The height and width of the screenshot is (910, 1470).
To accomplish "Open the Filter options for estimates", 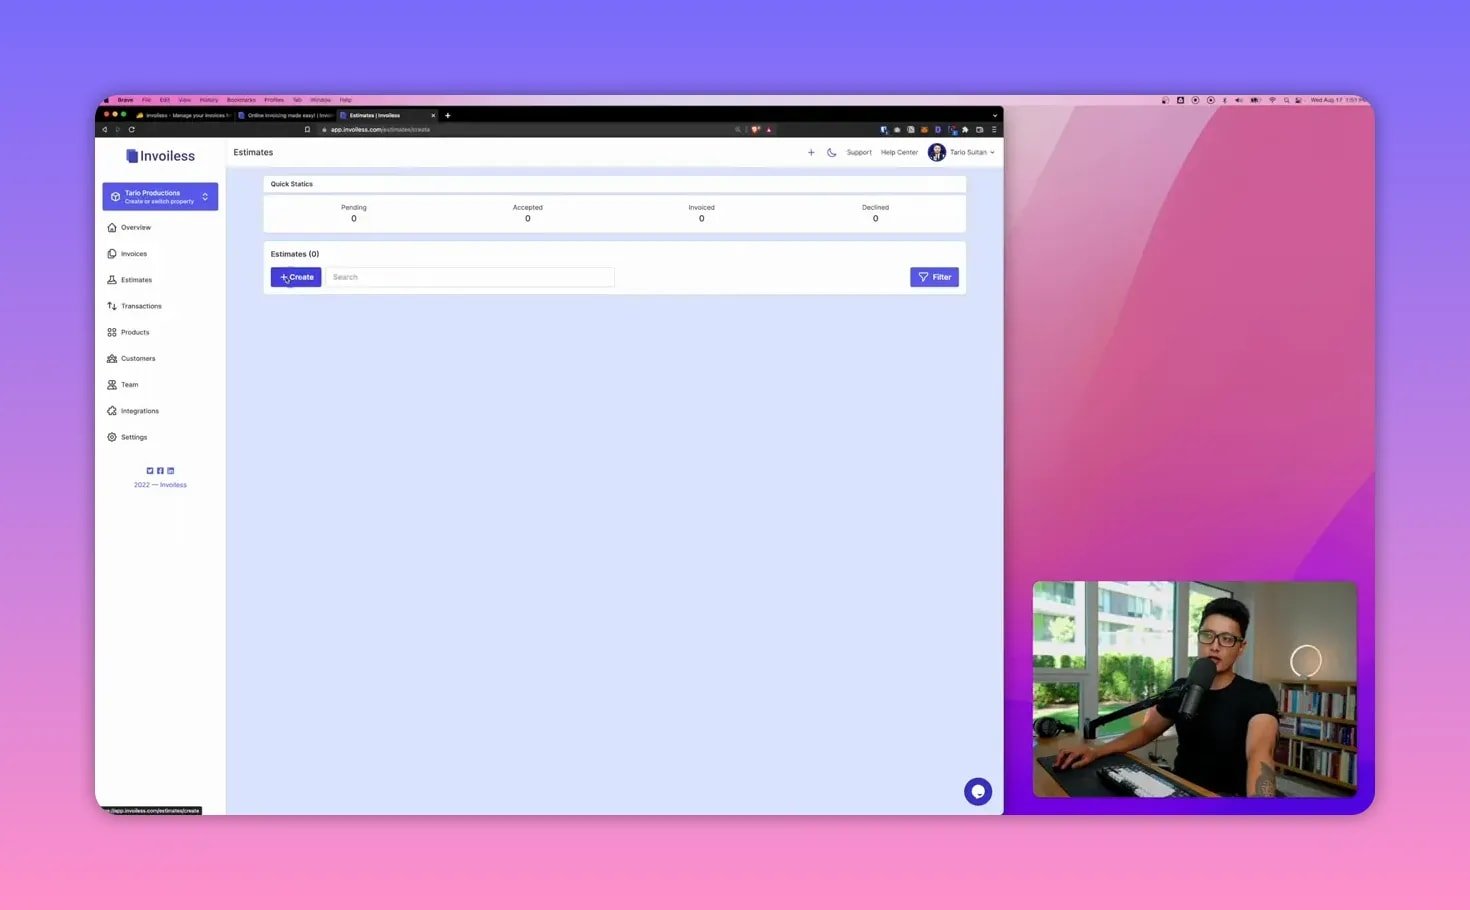I will click(x=934, y=277).
